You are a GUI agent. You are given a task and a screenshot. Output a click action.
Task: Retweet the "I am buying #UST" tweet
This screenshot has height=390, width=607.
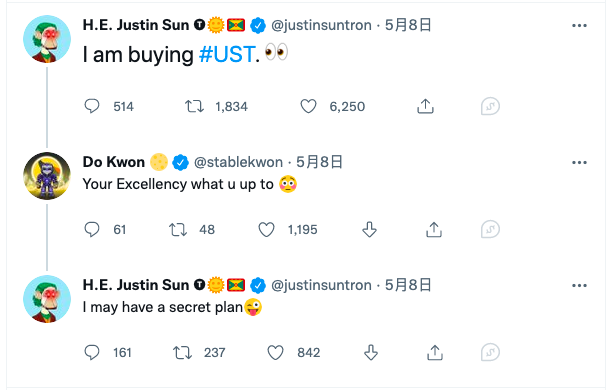pyautogui.click(x=194, y=106)
